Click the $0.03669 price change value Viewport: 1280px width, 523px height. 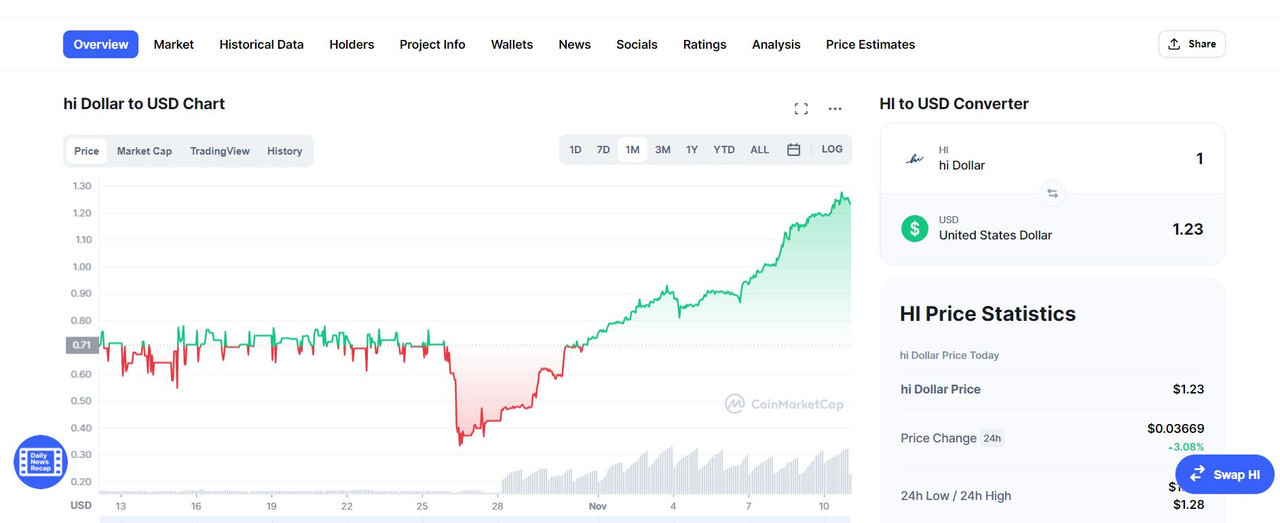tap(1176, 428)
